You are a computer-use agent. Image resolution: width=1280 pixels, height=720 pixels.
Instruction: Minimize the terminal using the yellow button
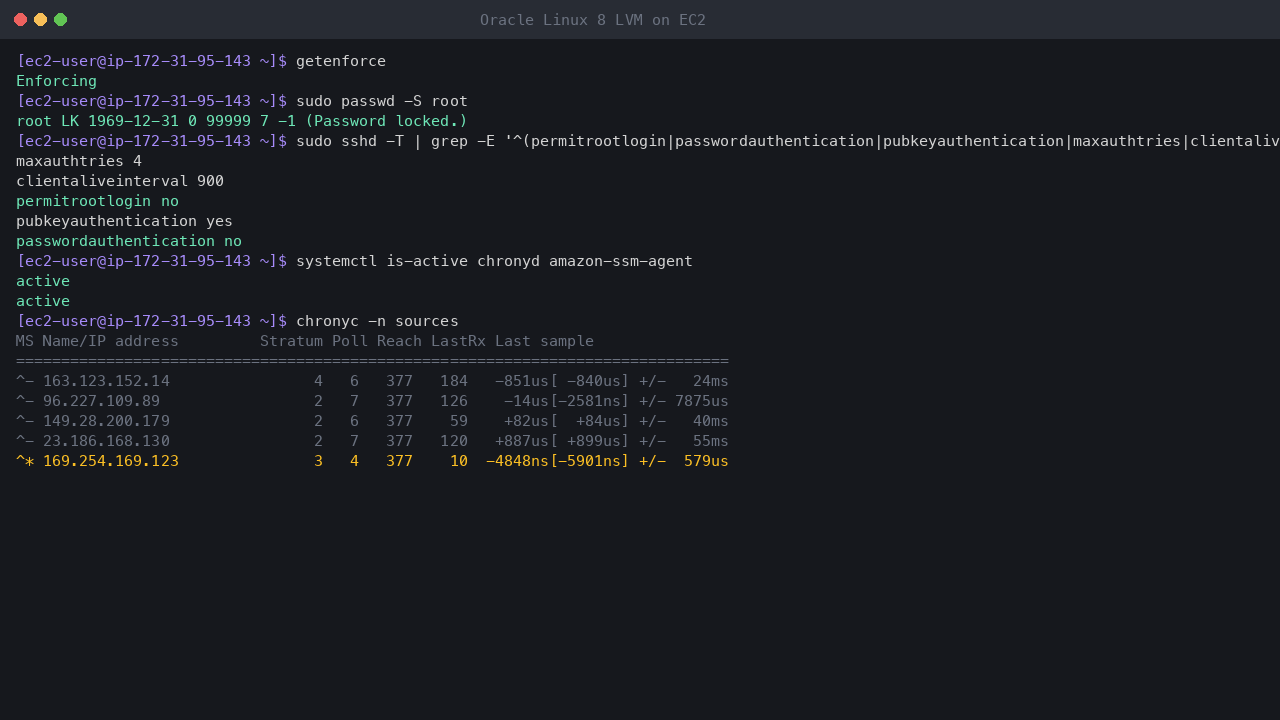(x=40, y=20)
